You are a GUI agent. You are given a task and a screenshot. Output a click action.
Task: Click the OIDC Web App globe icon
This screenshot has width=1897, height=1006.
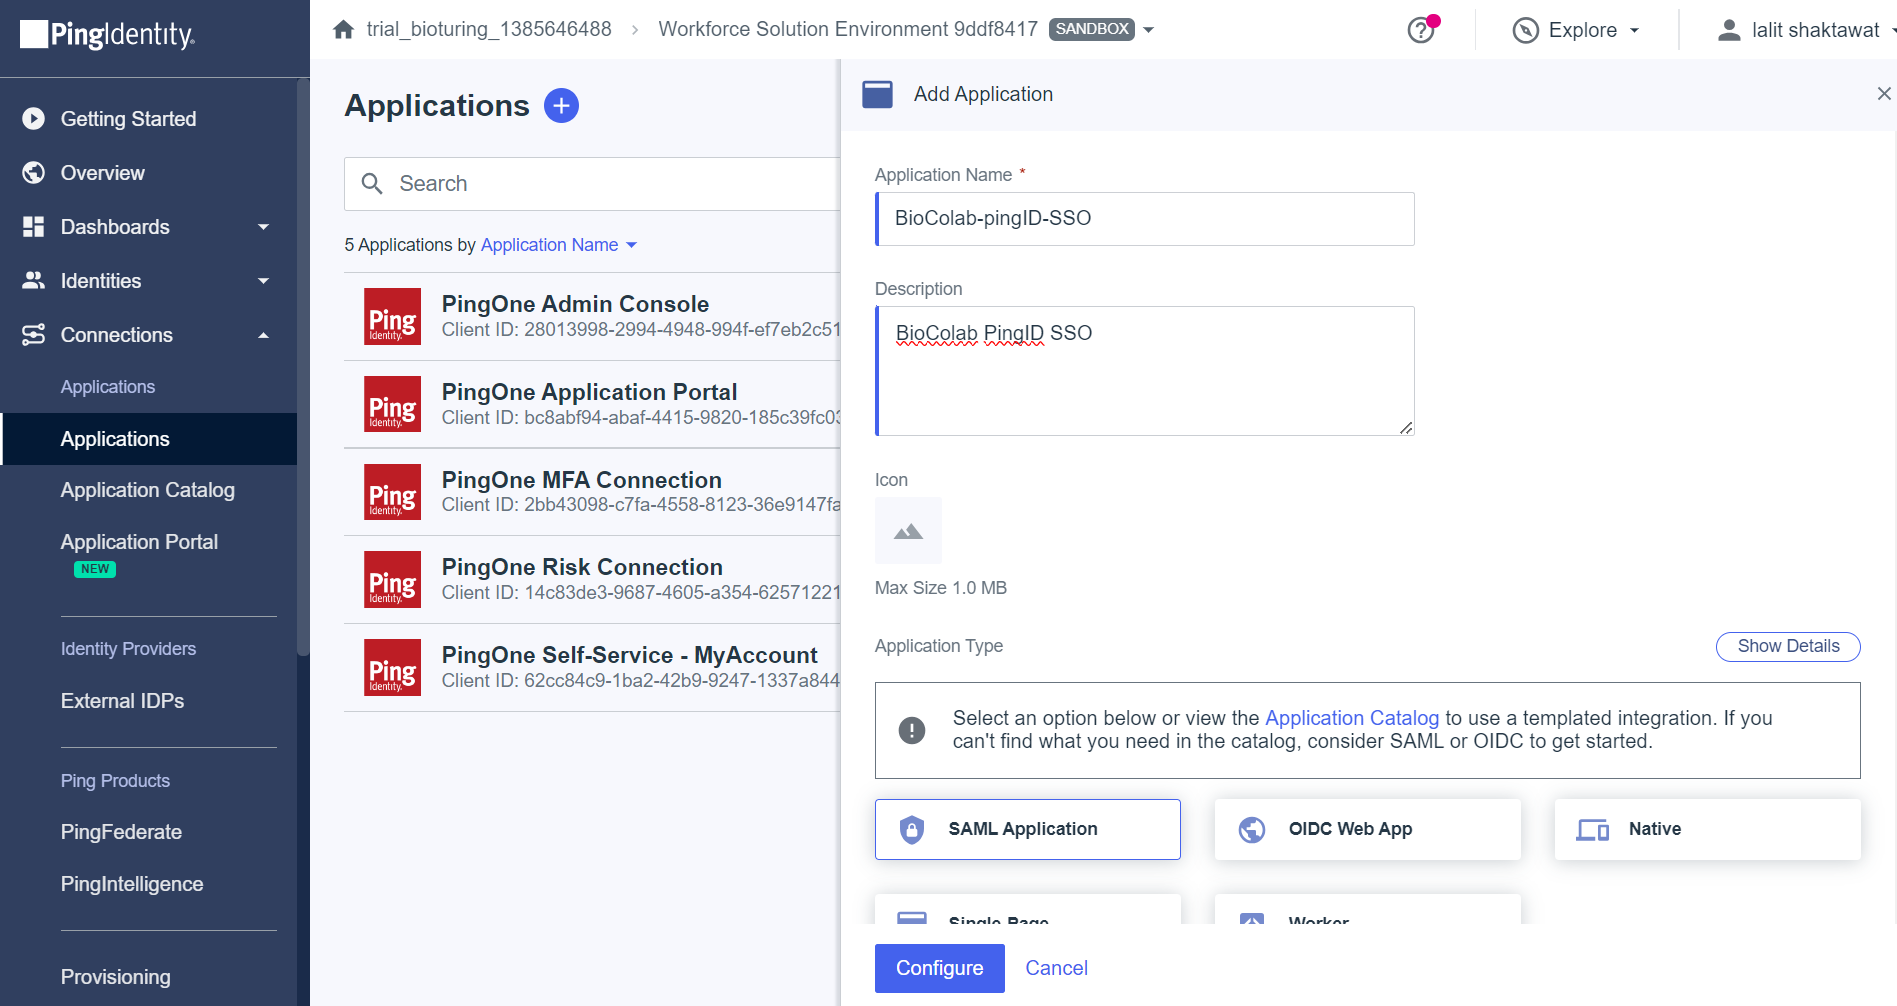pos(1252,829)
